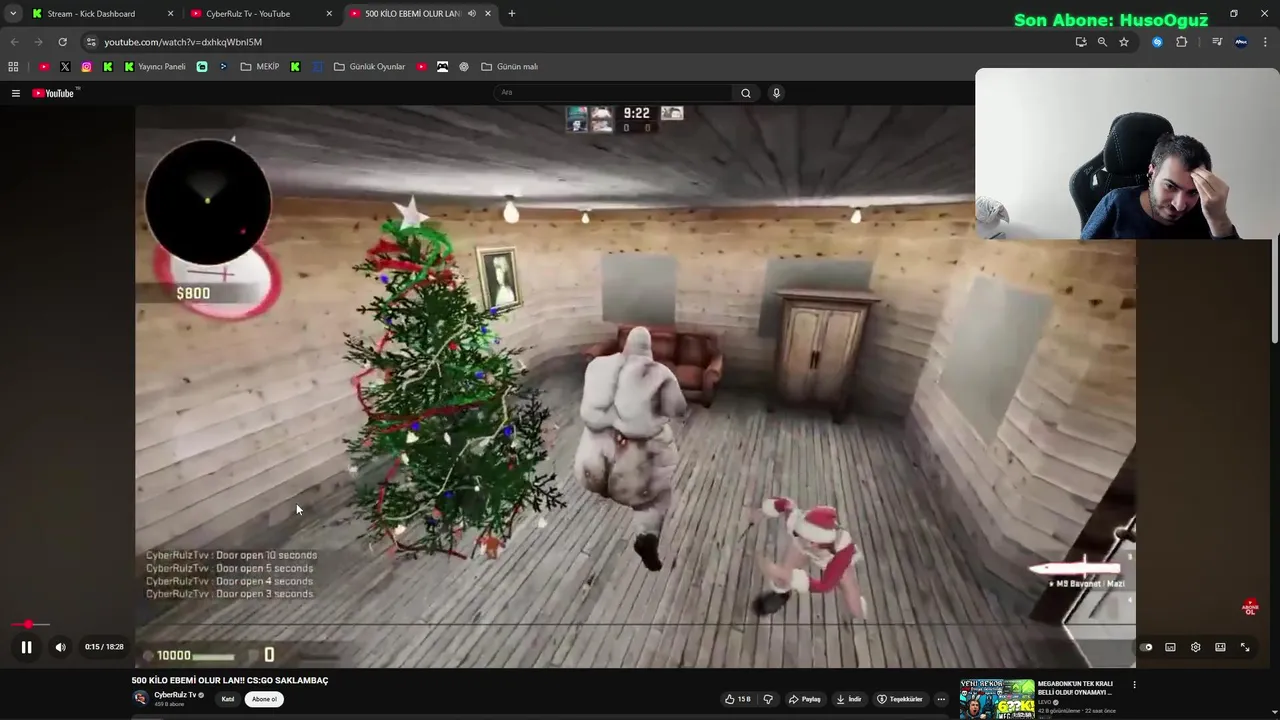Switch to theater mode view
The height and width of the screenshot is (720, 1280).
pyautogui.click(x=1220, y=647)
